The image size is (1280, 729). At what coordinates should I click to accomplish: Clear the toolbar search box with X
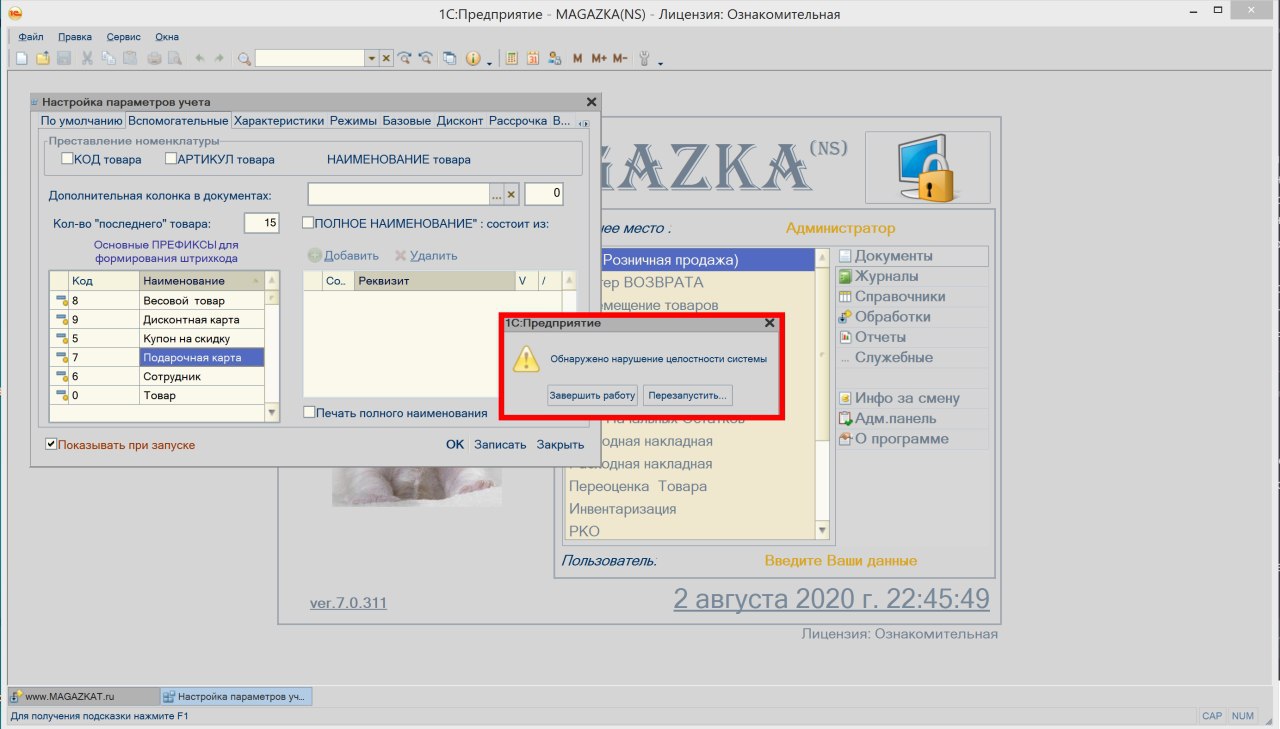[x=386, y=59]
